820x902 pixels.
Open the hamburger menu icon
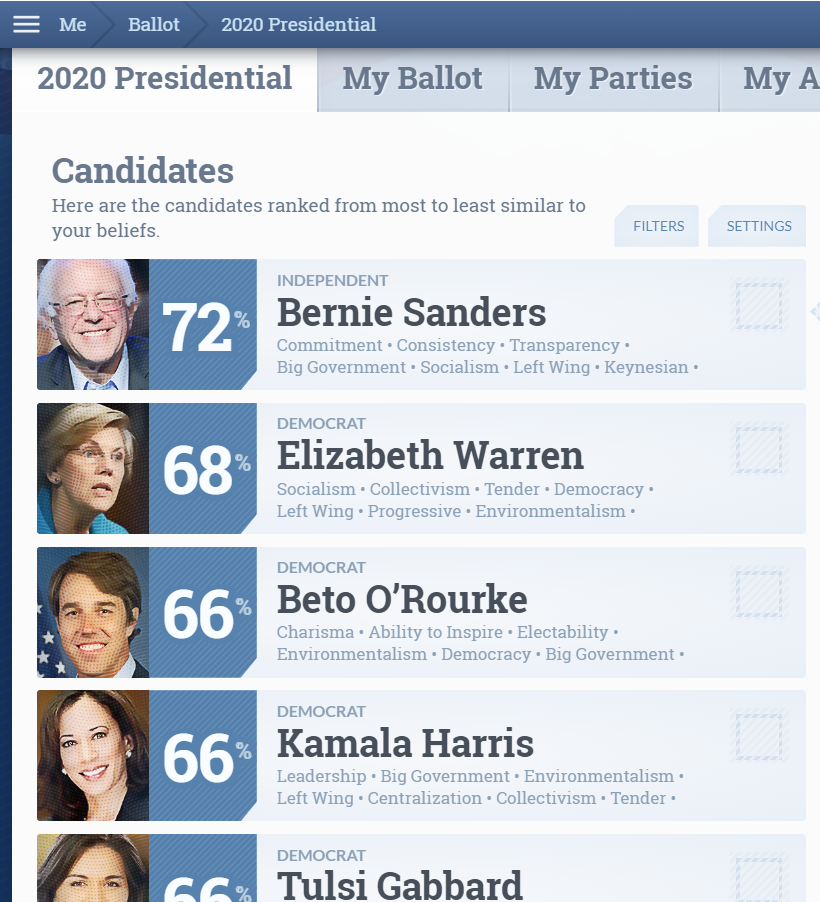click(26, 24)
